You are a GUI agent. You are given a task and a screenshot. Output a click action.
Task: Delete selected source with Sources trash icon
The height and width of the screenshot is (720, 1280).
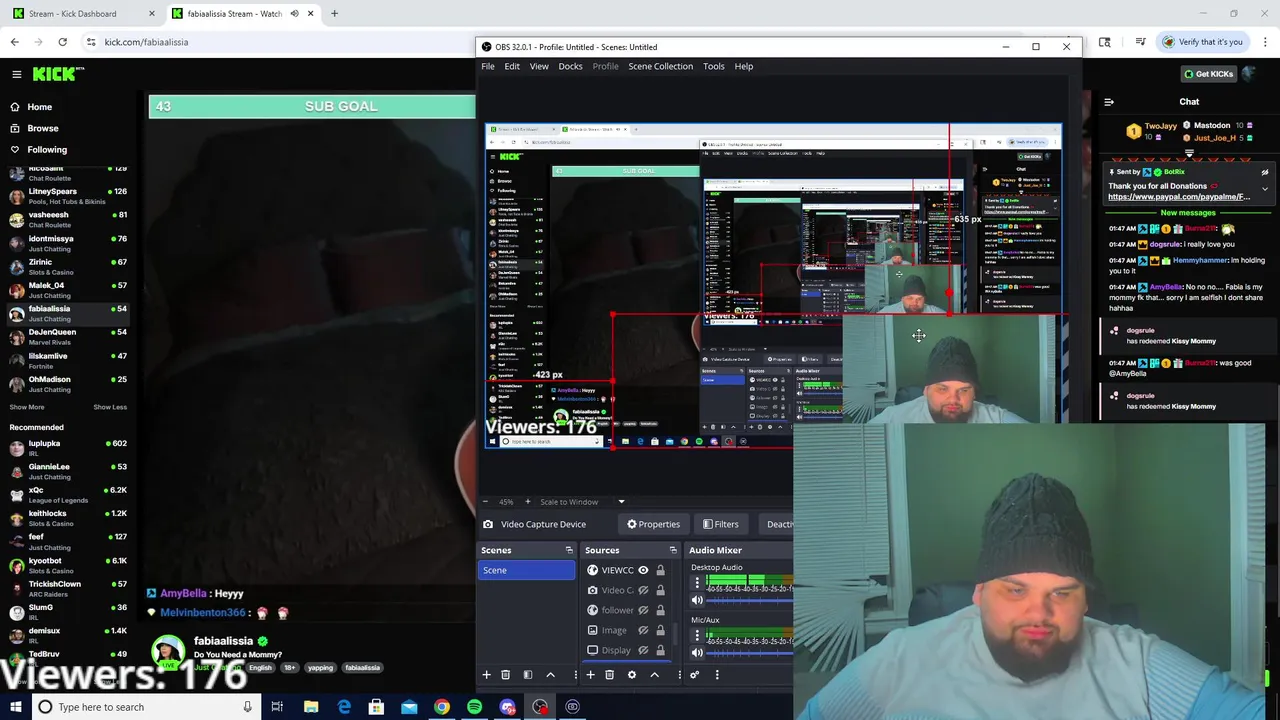[x=609, y=675]
